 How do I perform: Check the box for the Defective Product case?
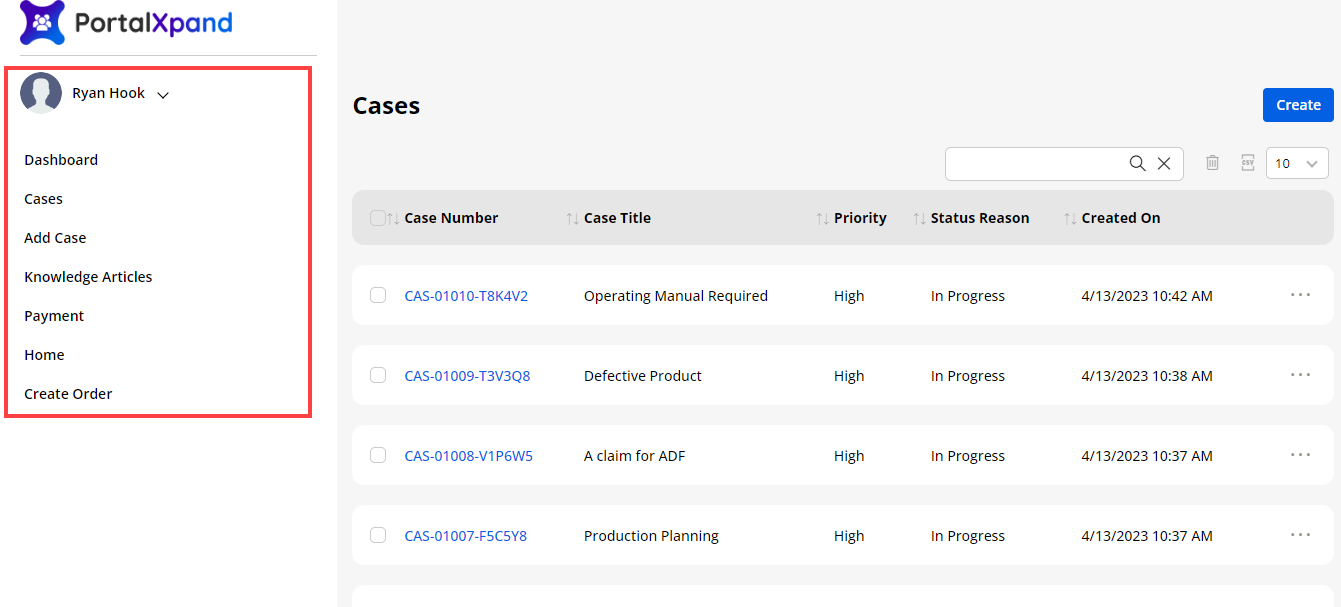pyautogui.click(x=378, y=376)
